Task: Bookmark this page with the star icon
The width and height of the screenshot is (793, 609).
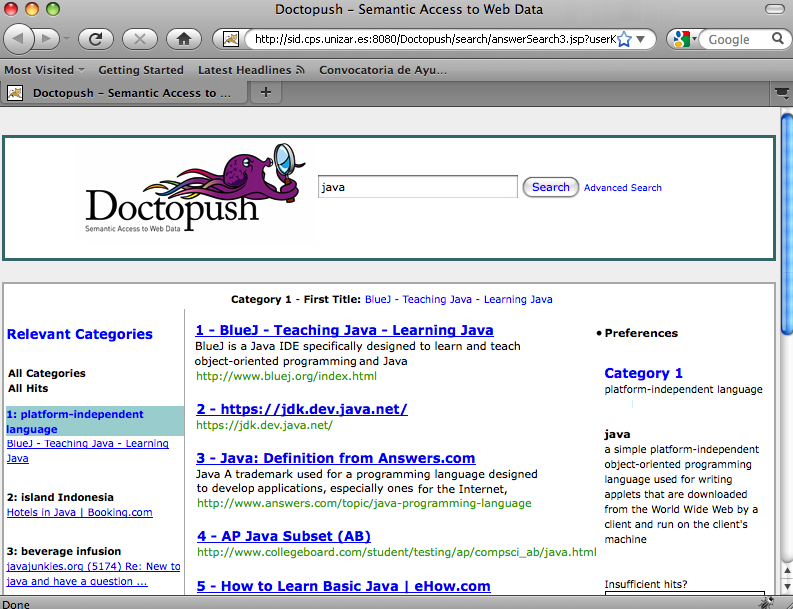Action: [x=625, y=39]
